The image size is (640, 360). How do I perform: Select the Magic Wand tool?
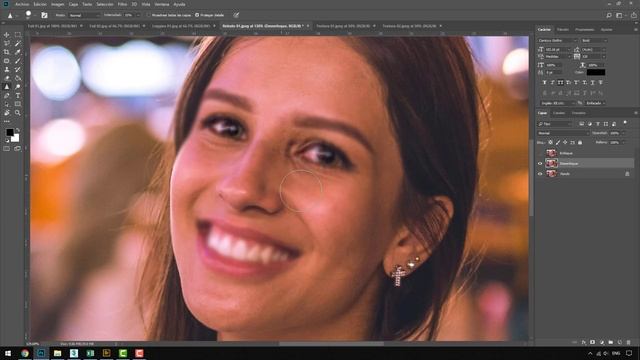point(18,44)
